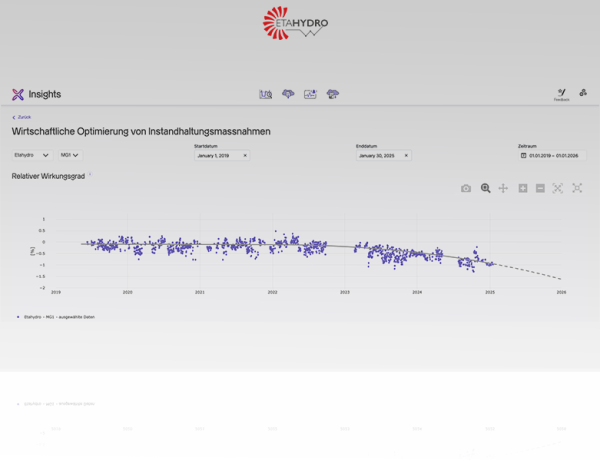Click the Startdatum date field
This screenshot has width=600, height=460.
pyautogui.click(x=222, y=155)
